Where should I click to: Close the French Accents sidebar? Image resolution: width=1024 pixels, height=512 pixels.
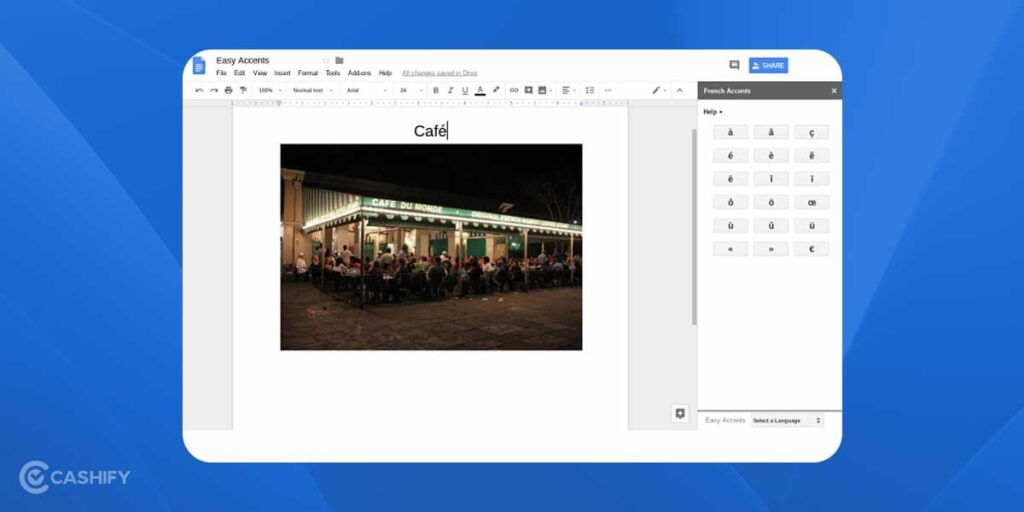pos(834,91)
